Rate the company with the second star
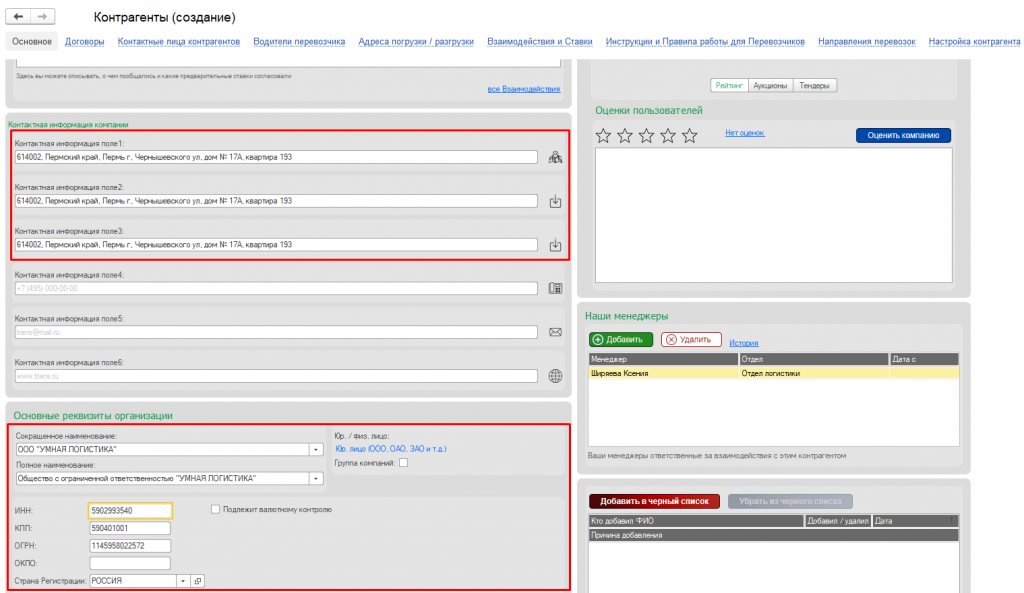The height and width of the screenshot is (593, 1024). click(x=625, y=135)
